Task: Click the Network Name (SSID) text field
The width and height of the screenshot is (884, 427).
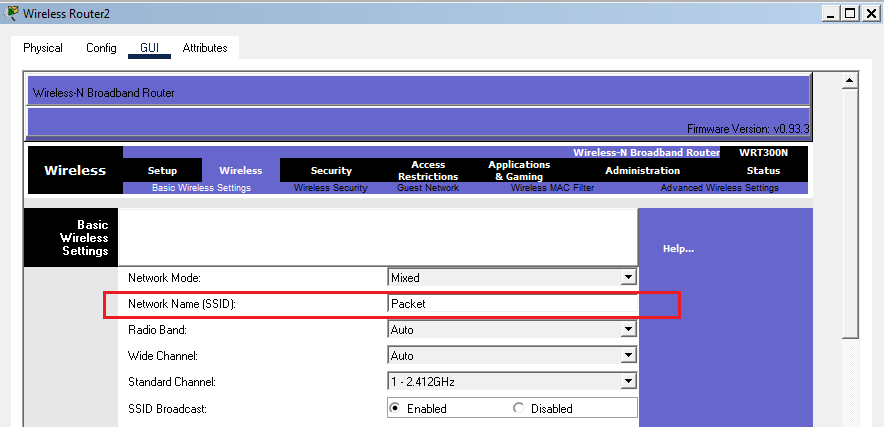Action: 511,304
